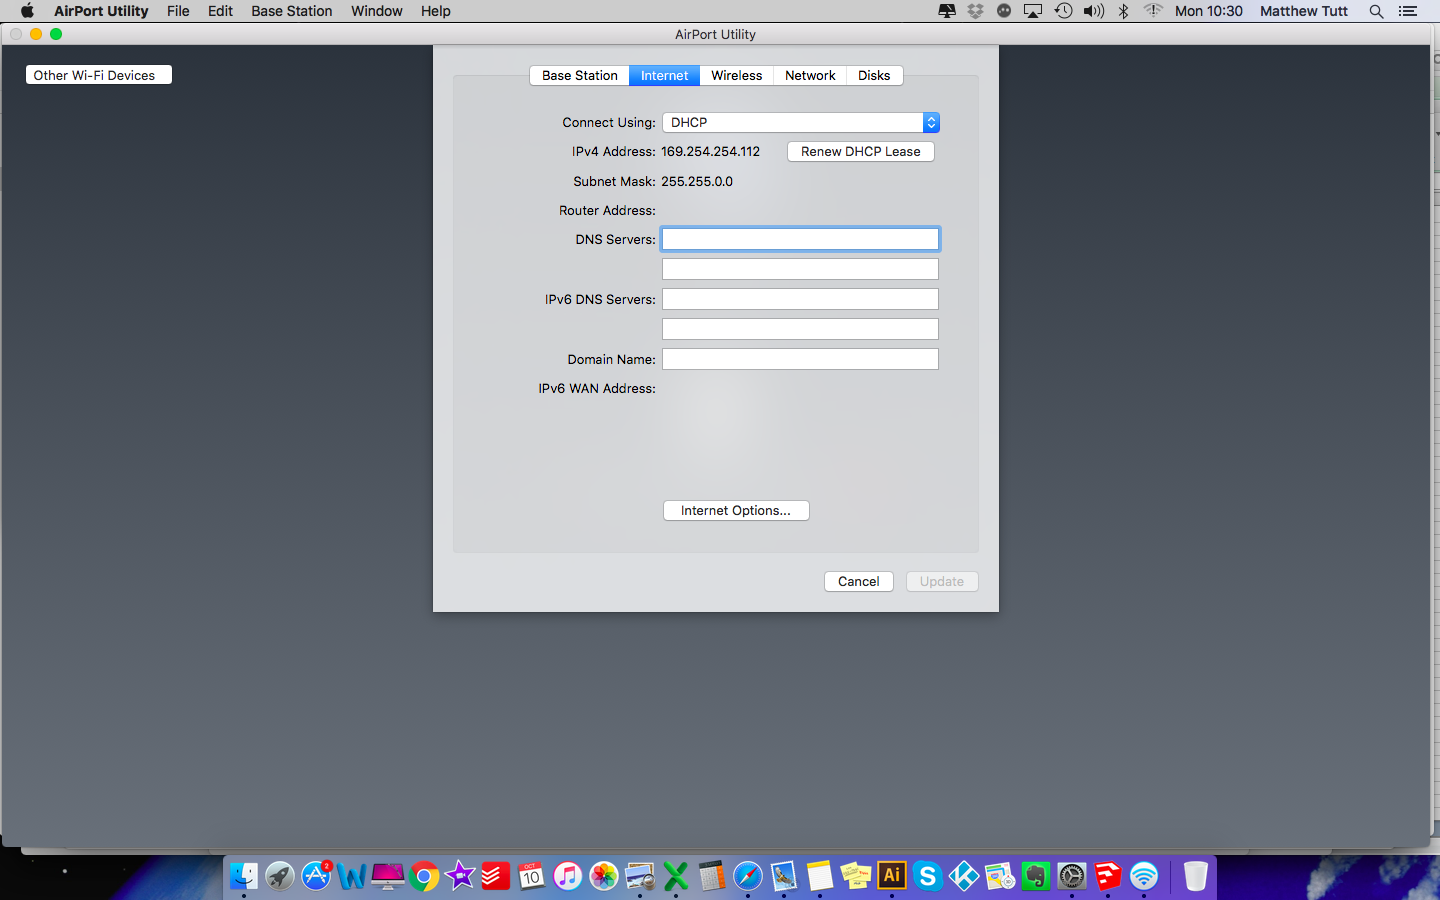Open the Wi-Fi status menu bar icon
This screenshot has width=1440, height=900.
(1153, 11)
